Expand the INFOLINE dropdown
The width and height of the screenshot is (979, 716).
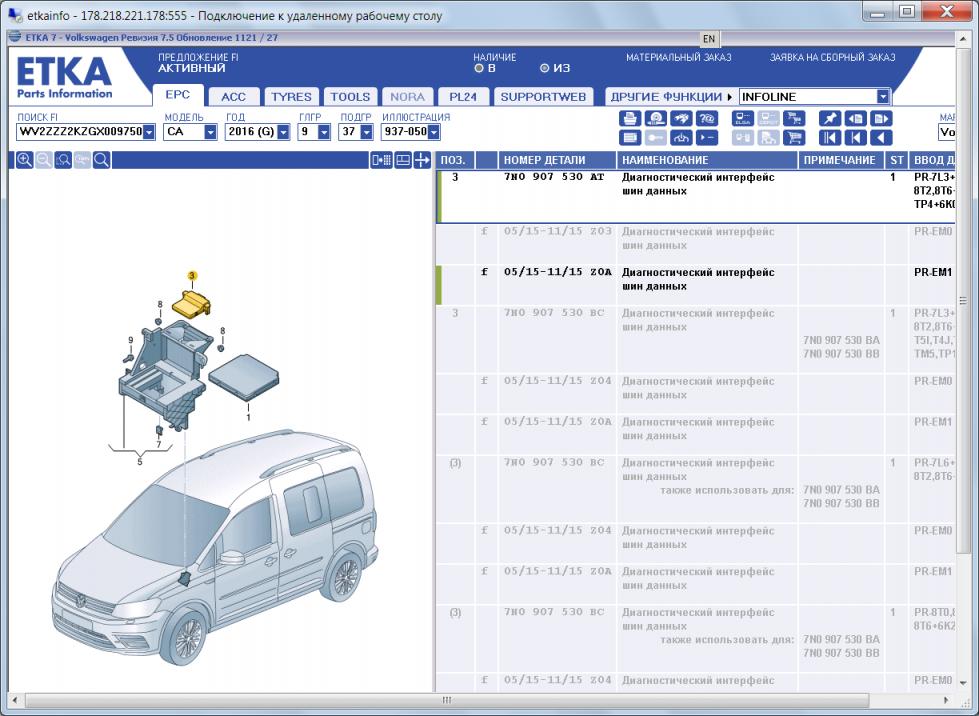click(883, 97)
